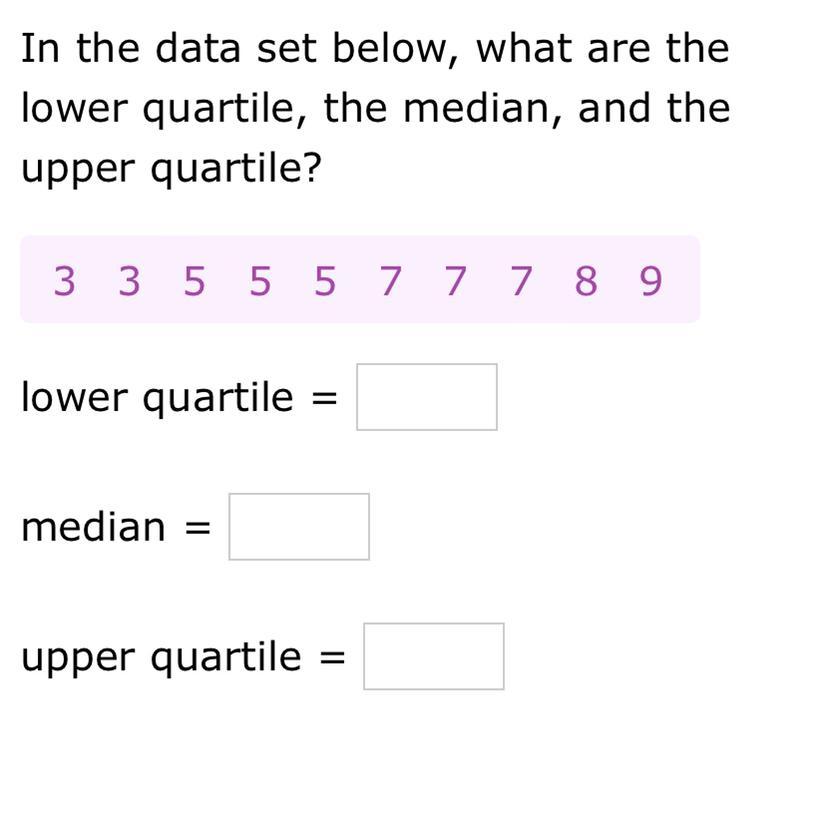The image size is (826, 828).
Task: Click the last 5 before the sevens
Action: 325,281
